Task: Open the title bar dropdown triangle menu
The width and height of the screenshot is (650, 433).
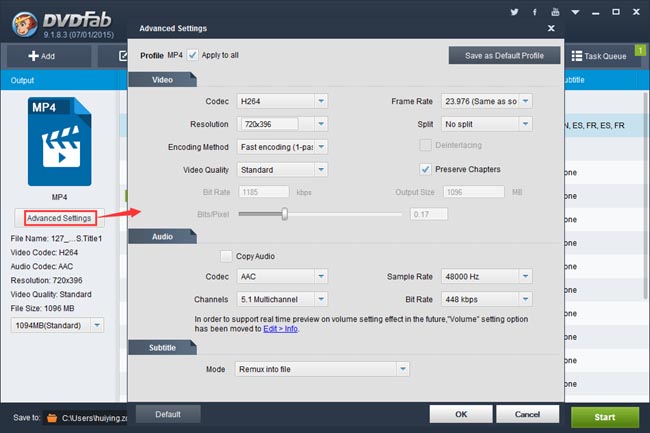Action: point(575,12)
